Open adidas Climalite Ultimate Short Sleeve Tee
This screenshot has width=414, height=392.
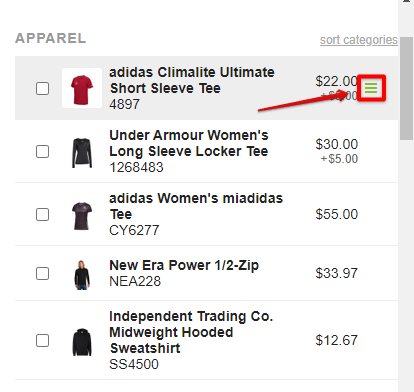tap(192, 80)
